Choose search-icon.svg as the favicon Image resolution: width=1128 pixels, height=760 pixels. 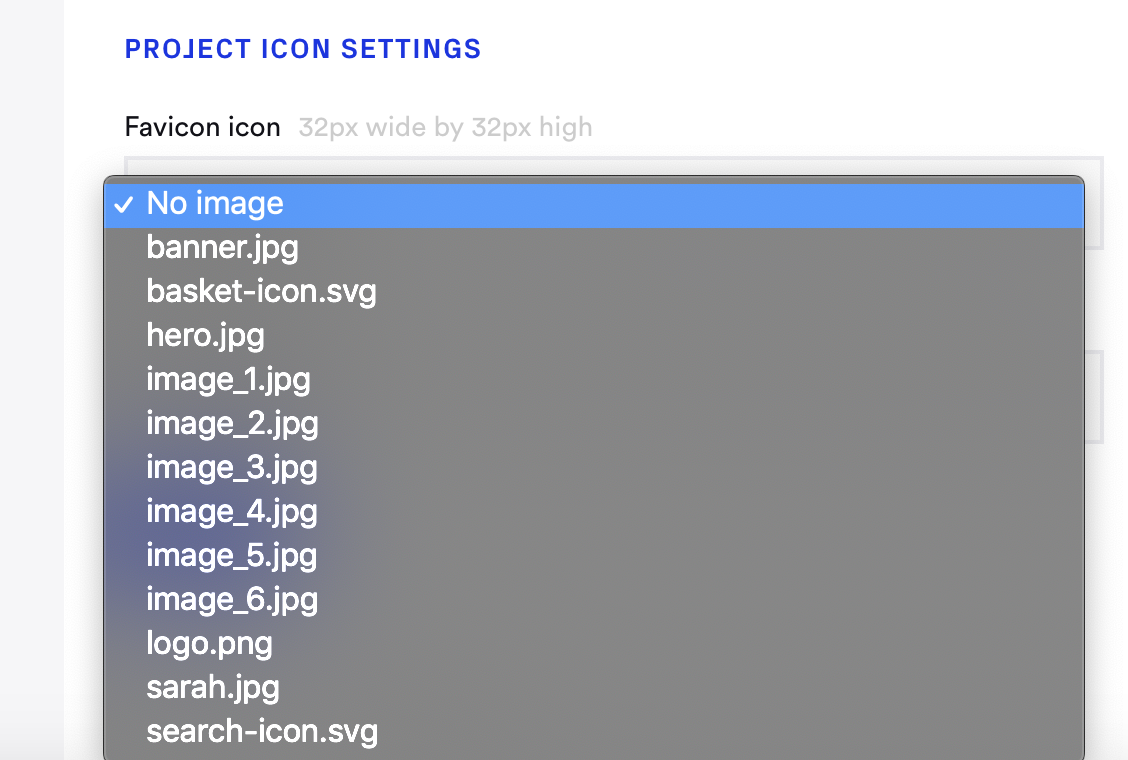pos(262,731)
